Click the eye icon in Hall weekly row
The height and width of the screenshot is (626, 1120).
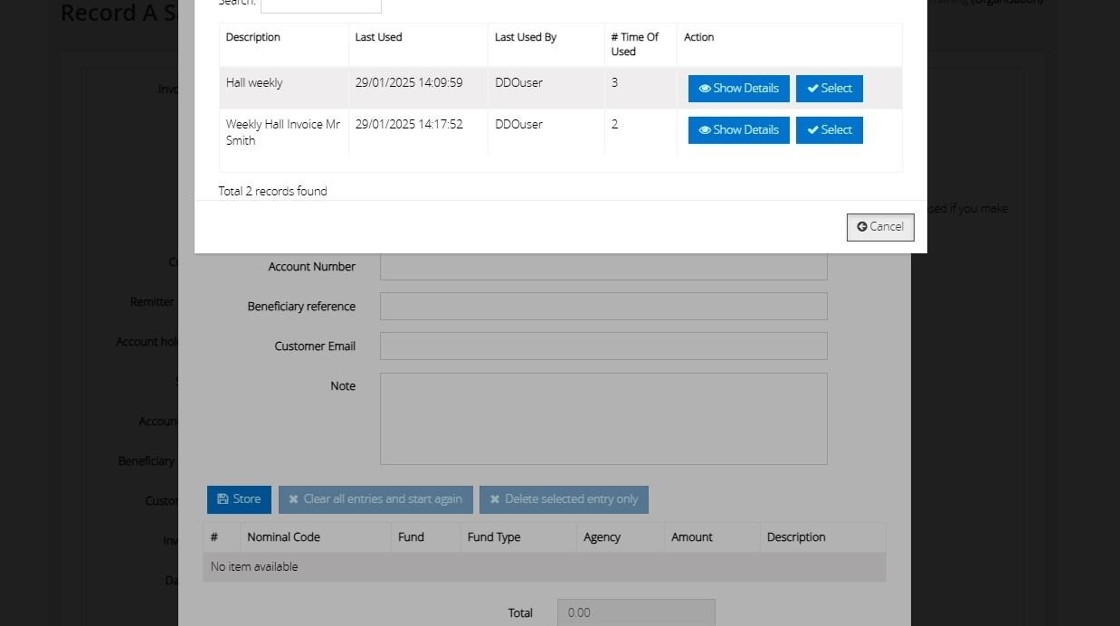click(x=704, y=89)
